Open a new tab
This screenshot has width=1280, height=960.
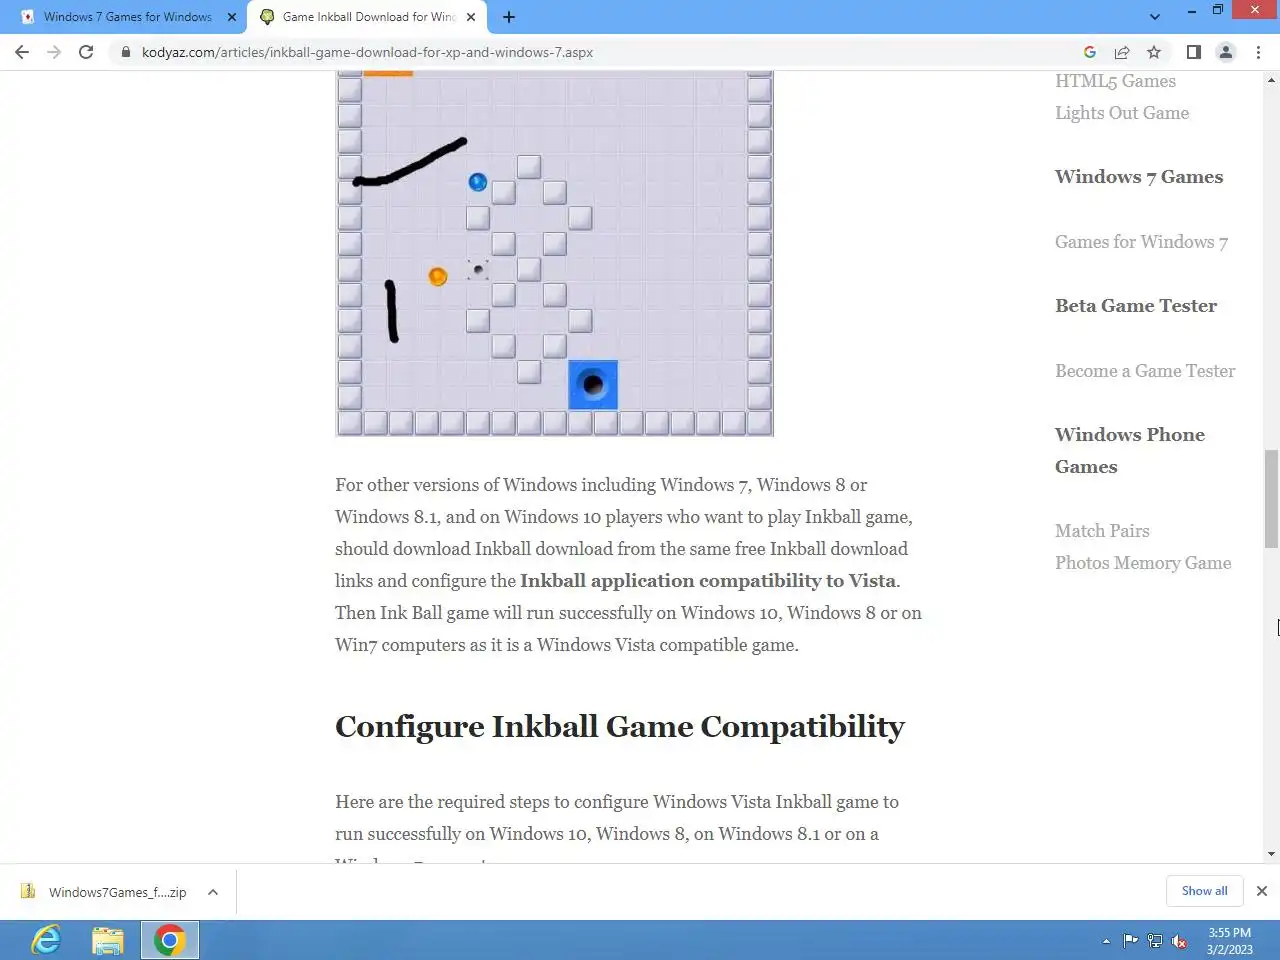509,17
